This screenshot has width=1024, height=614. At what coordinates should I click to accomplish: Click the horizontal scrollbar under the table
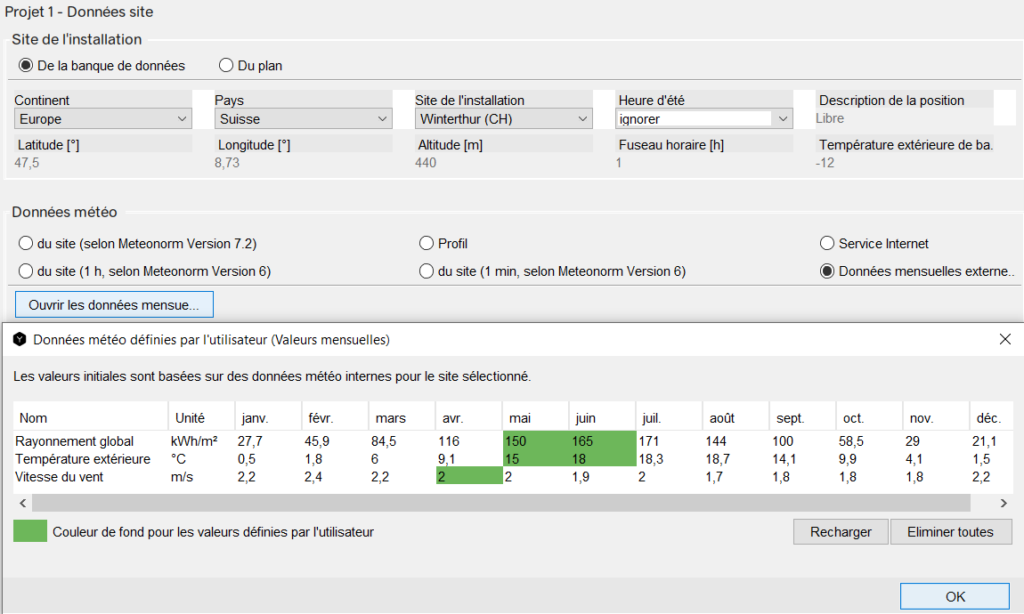coord(500,503)
